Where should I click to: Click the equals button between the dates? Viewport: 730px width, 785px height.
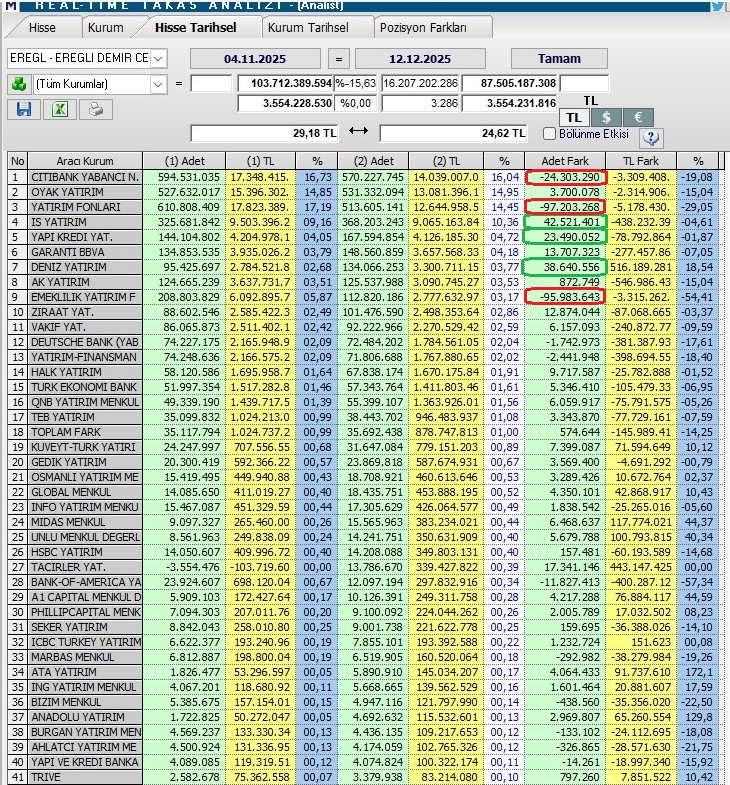pyautogui.click(x=338, y=59)
